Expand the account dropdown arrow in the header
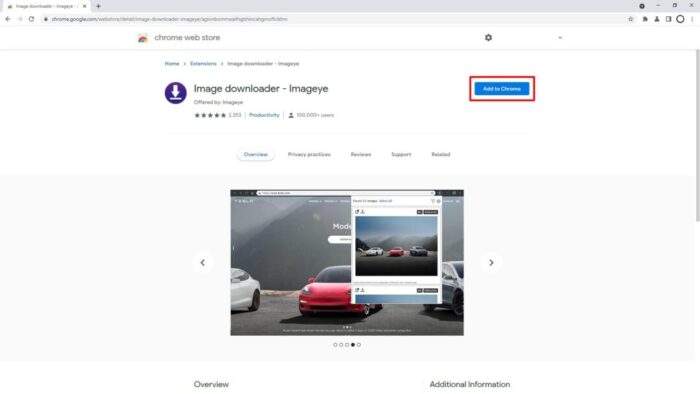Screen dimensions: 700x394 [x=560, y=38]
